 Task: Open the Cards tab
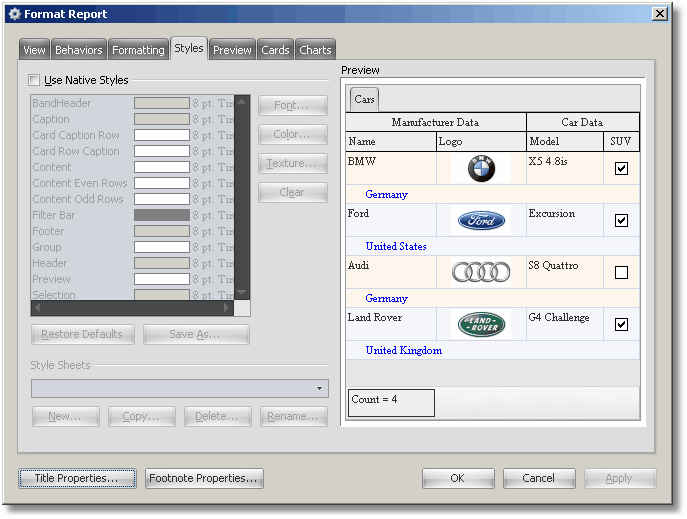click(x=275, y=50)
